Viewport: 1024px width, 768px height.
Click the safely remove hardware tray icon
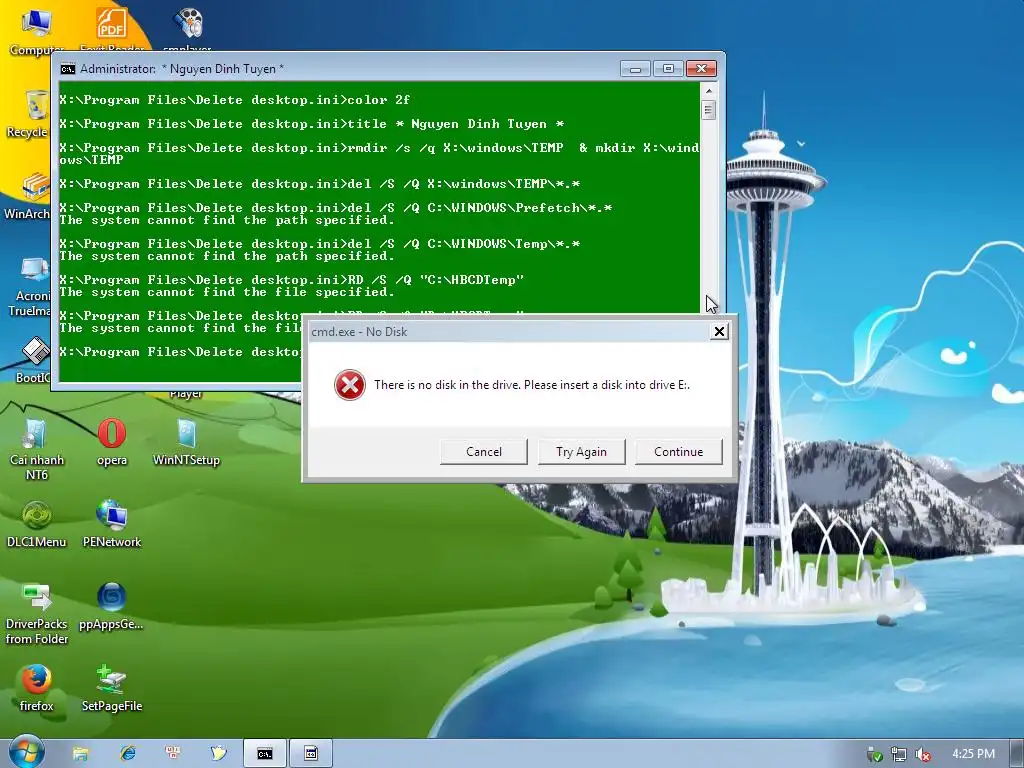click(875, 755)
